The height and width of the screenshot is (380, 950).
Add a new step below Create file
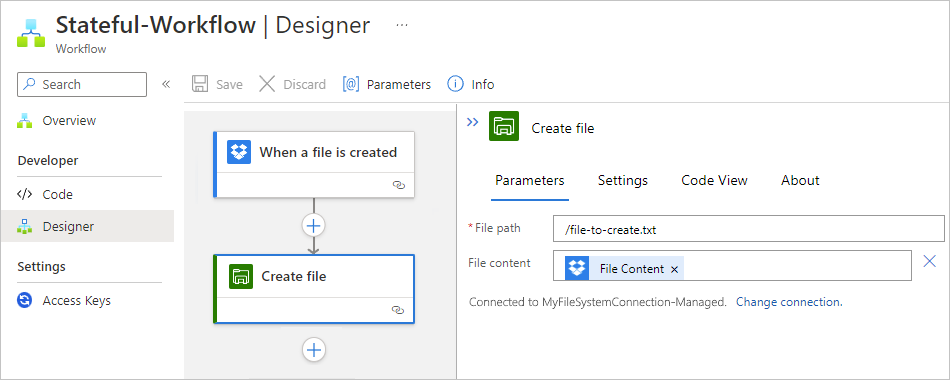(313, 350)
